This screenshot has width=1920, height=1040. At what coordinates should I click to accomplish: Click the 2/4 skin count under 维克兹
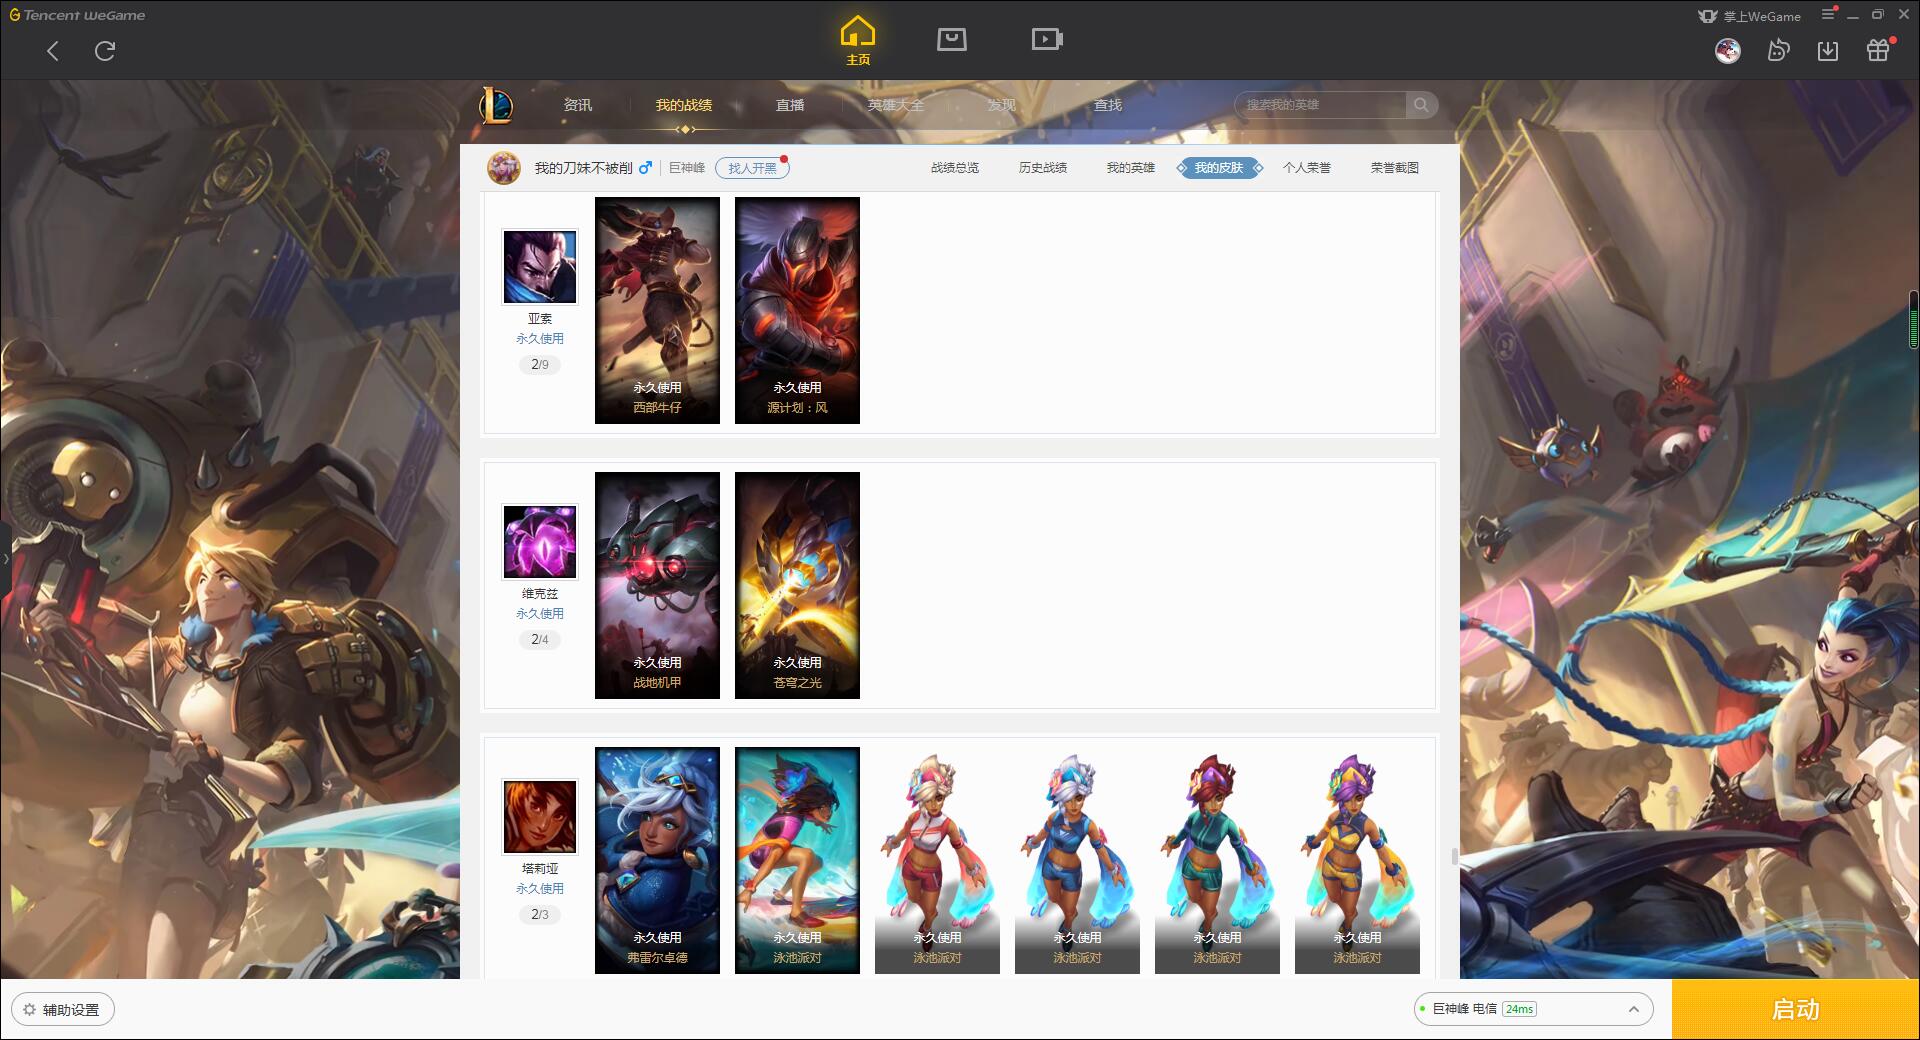tap(540, 640)
